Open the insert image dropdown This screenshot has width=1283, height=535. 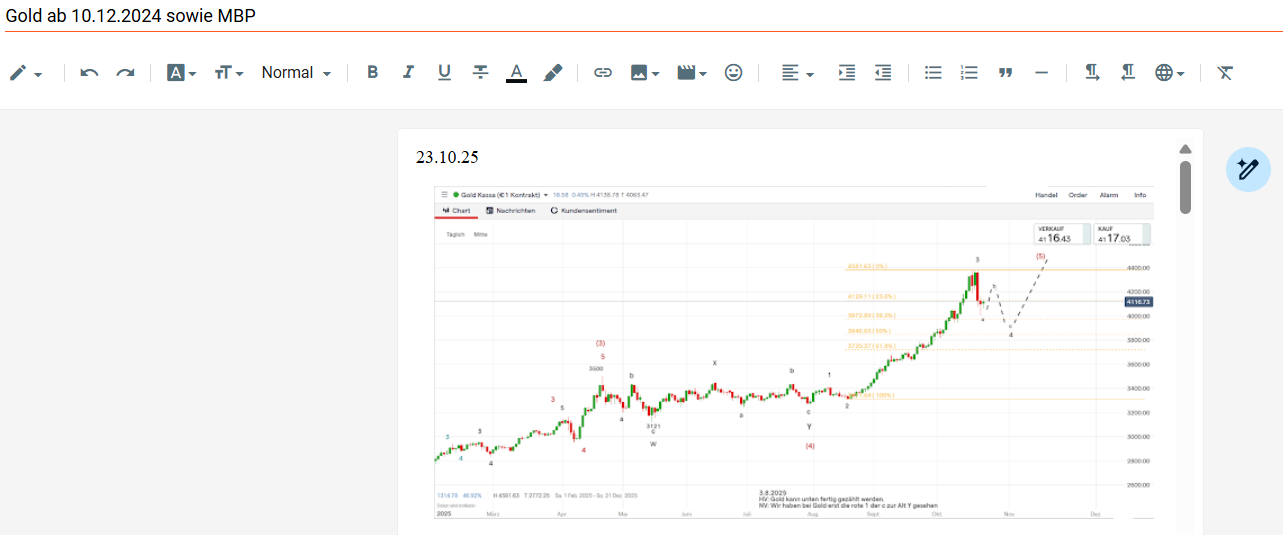coord(645,73)
